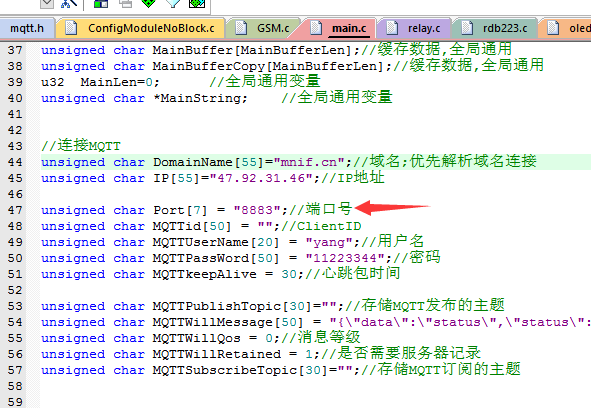
Task: Click line number 44 in the gutter
Action: (15, 162)
